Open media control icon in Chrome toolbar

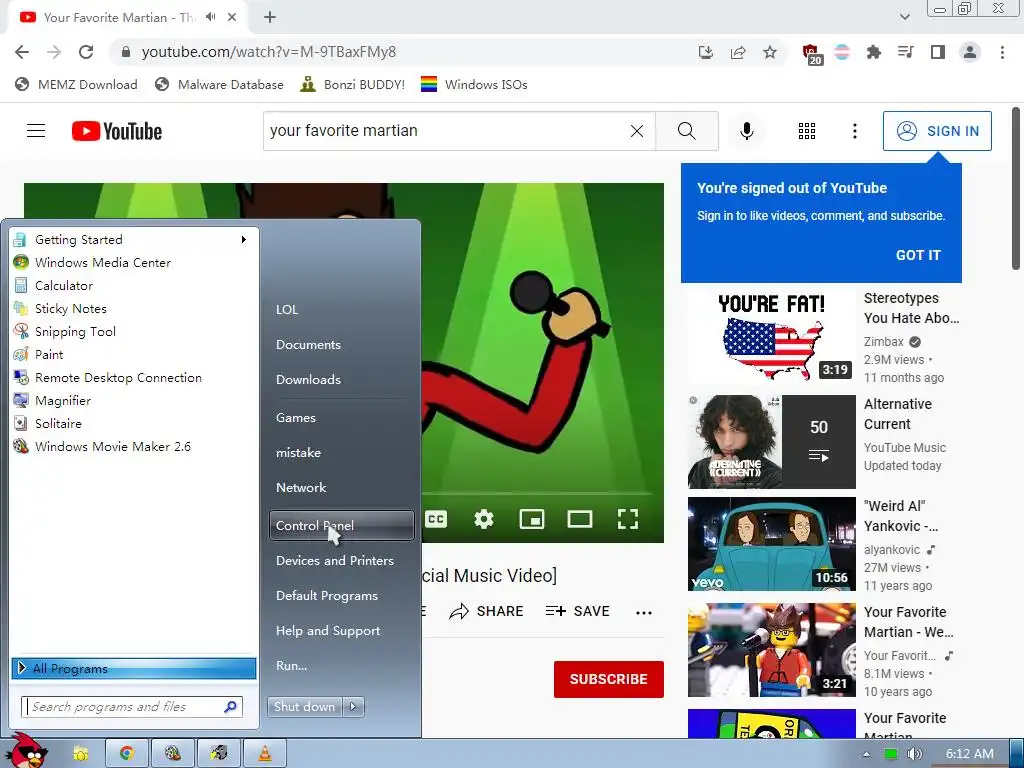pos(905,52)
